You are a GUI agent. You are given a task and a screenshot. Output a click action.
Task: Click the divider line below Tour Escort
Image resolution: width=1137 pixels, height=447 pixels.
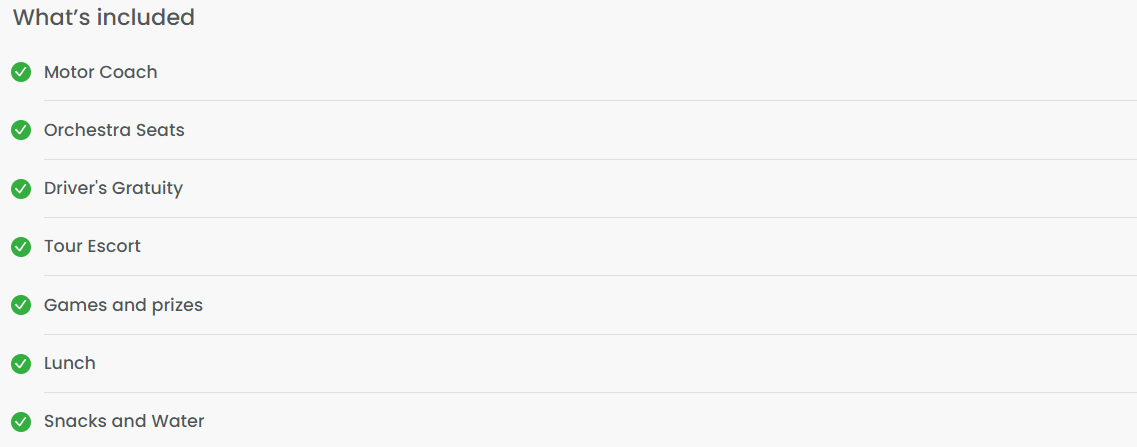[x=590, y=276]
